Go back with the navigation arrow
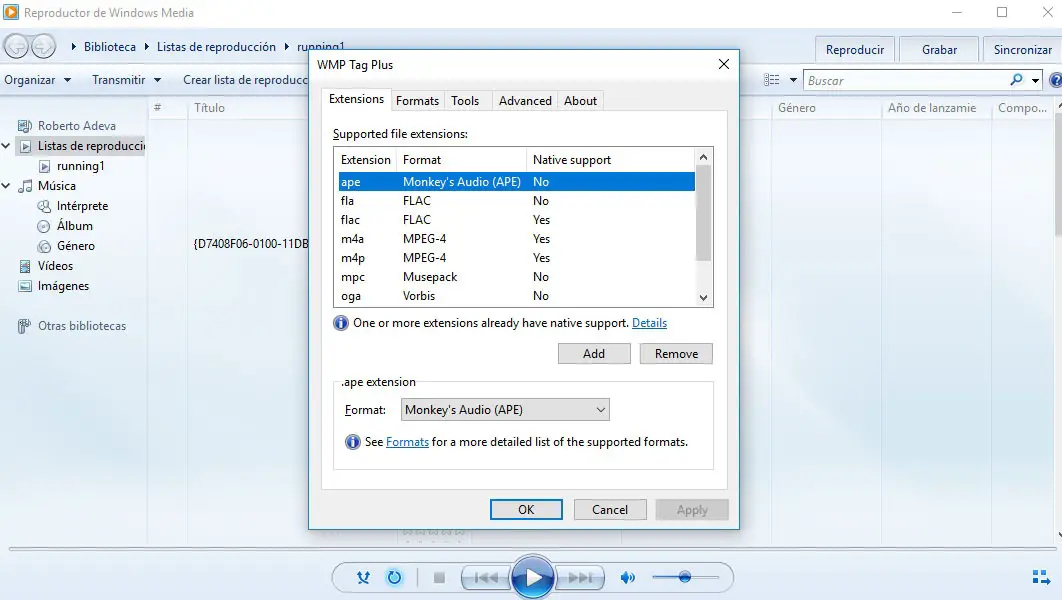 pos(16,46)
